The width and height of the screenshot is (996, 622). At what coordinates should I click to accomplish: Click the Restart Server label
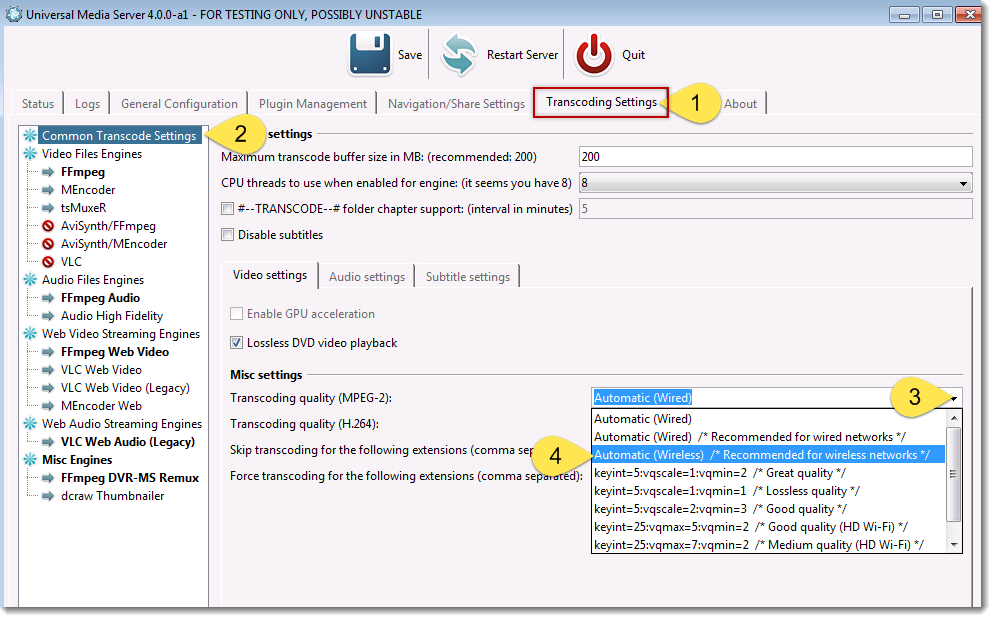coord(522,55)
